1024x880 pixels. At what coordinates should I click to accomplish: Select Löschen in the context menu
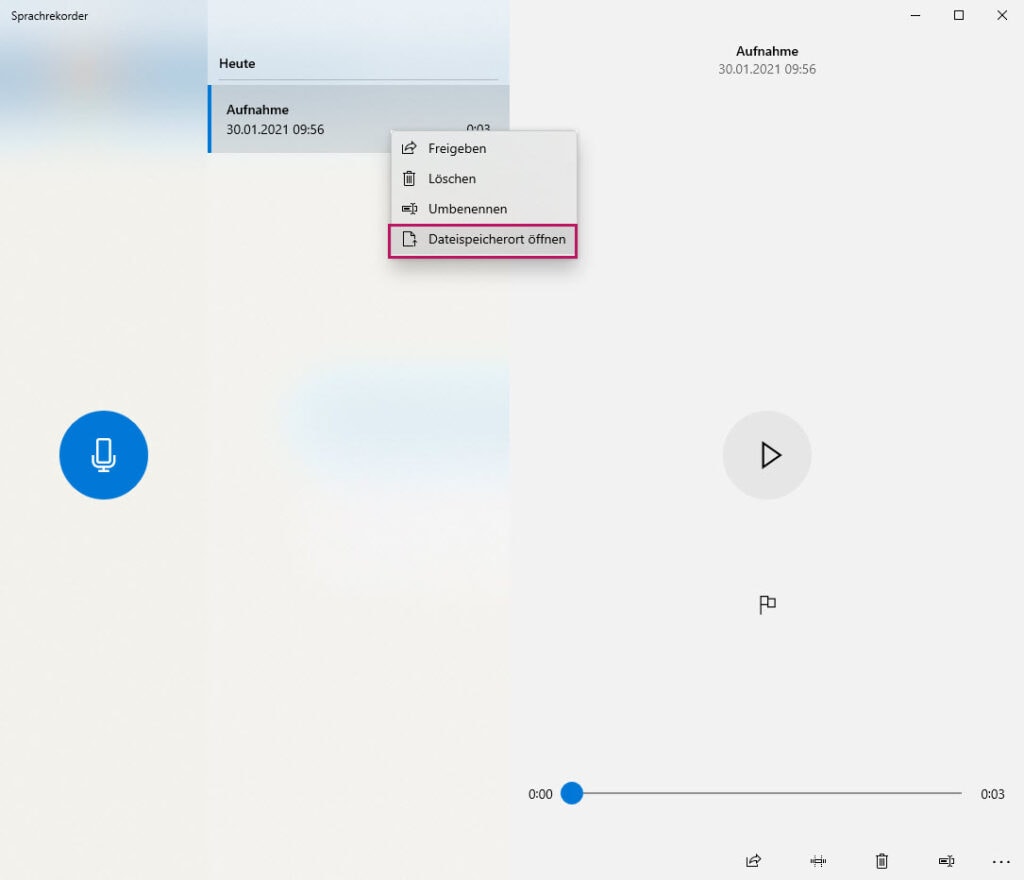(452, 179)
